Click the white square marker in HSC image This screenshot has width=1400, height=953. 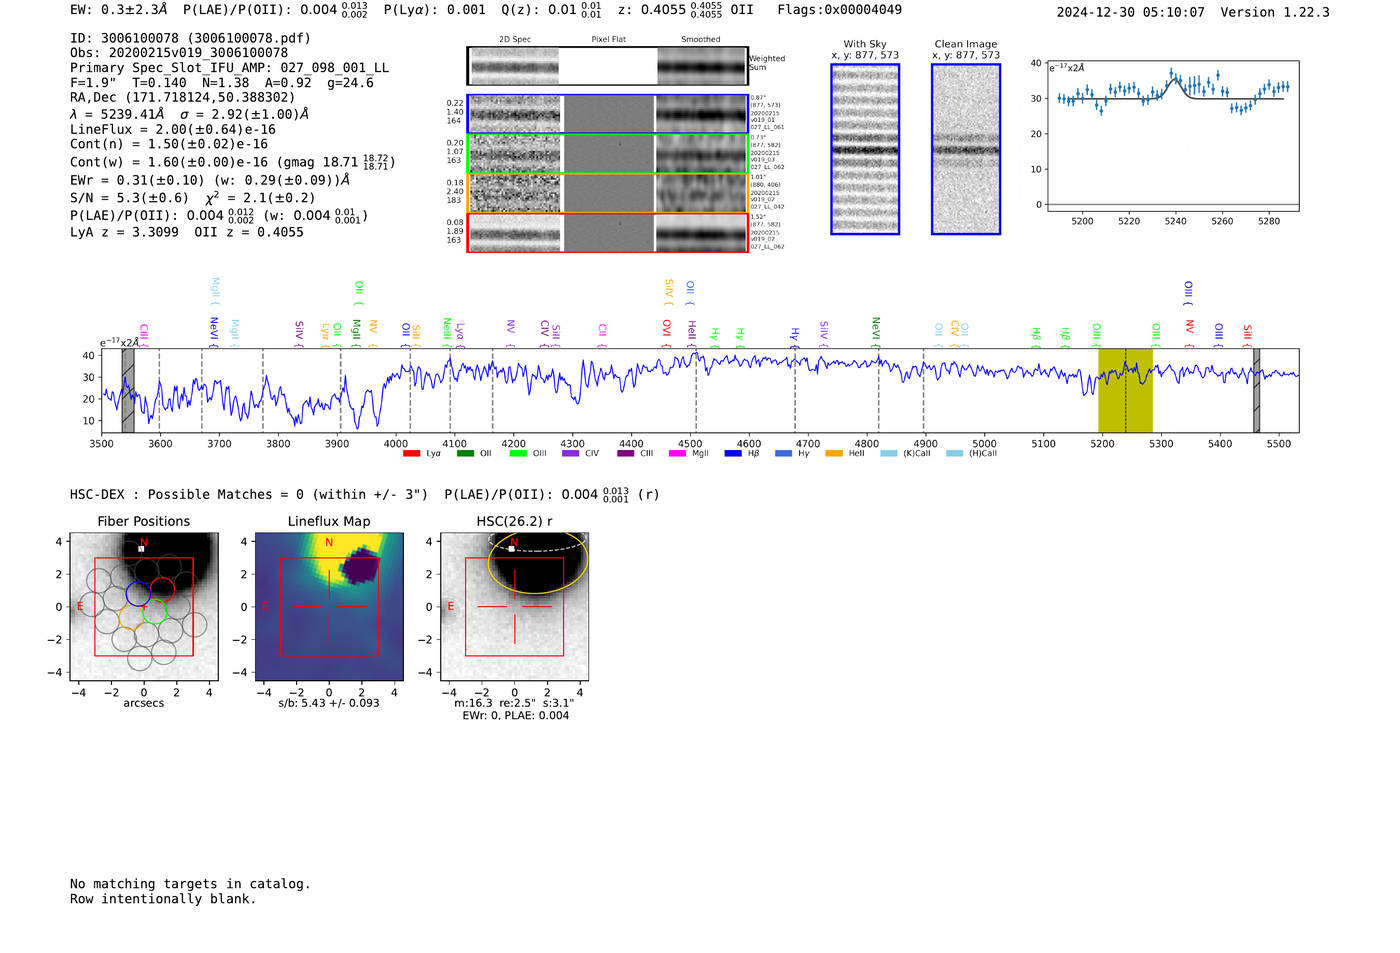512,549
